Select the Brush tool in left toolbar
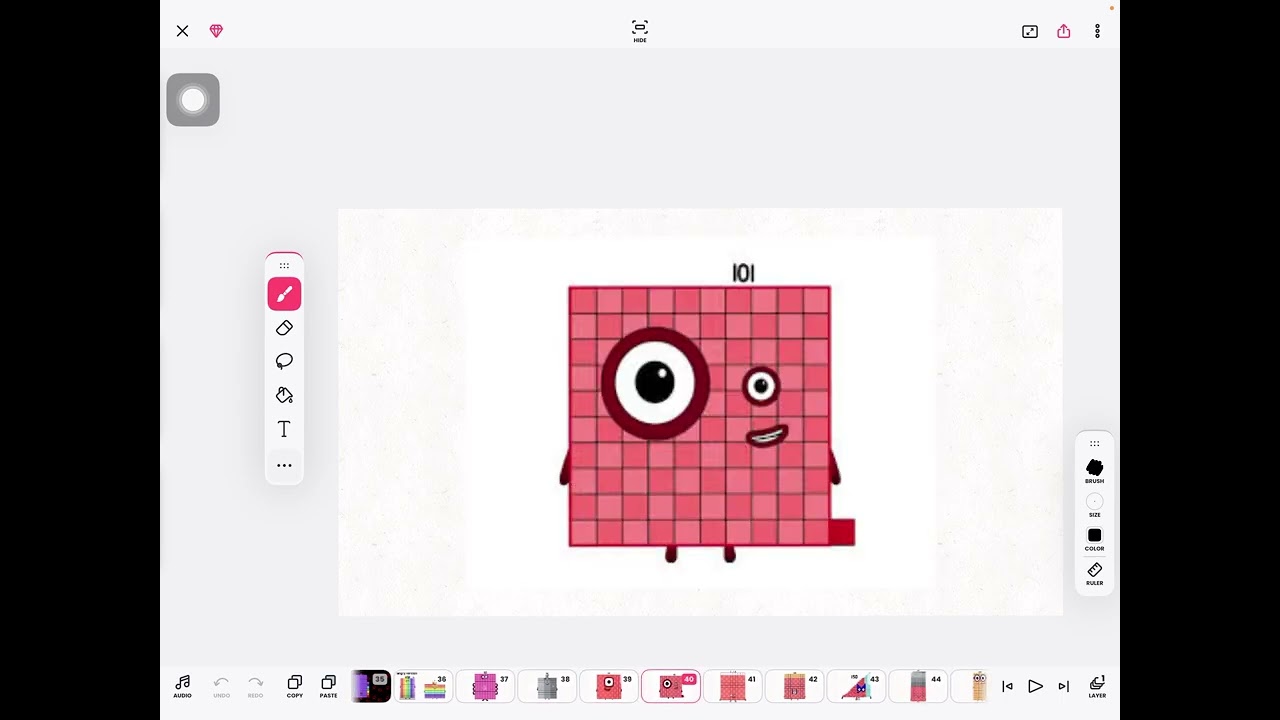This screenshot has width=1280, height=720. click(x=284, y=294)
